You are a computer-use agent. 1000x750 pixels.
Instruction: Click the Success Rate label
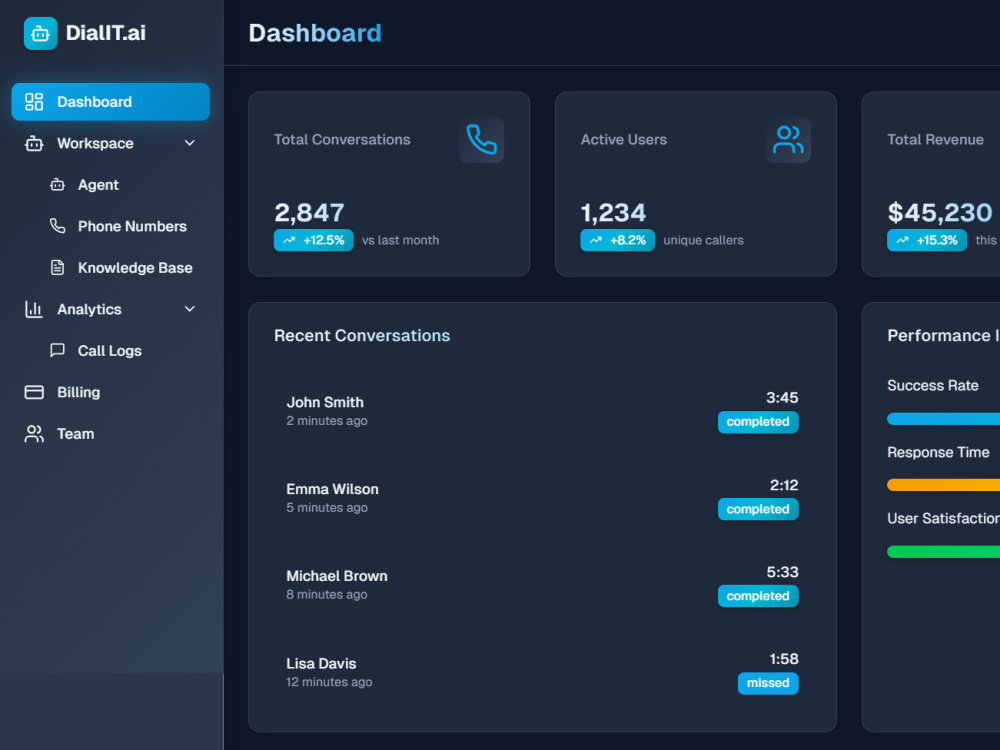[x=933, y=385]
